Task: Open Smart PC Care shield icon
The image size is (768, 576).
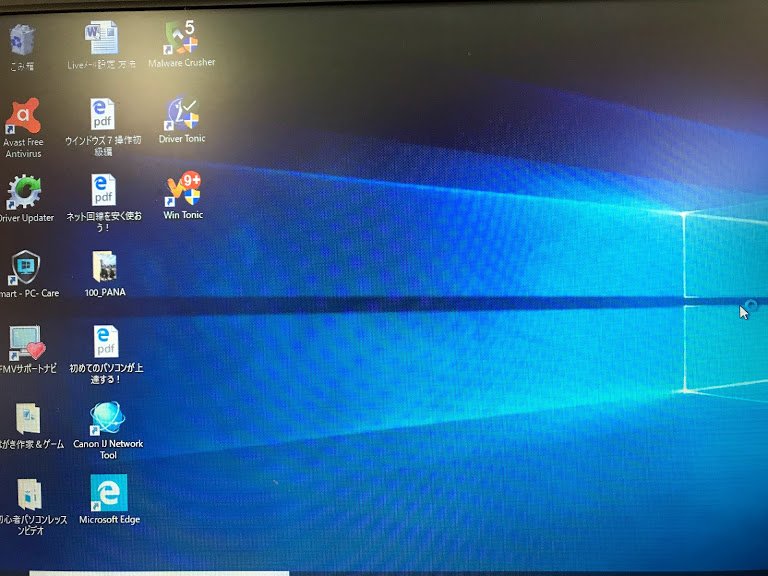Action: click(25, 267)
